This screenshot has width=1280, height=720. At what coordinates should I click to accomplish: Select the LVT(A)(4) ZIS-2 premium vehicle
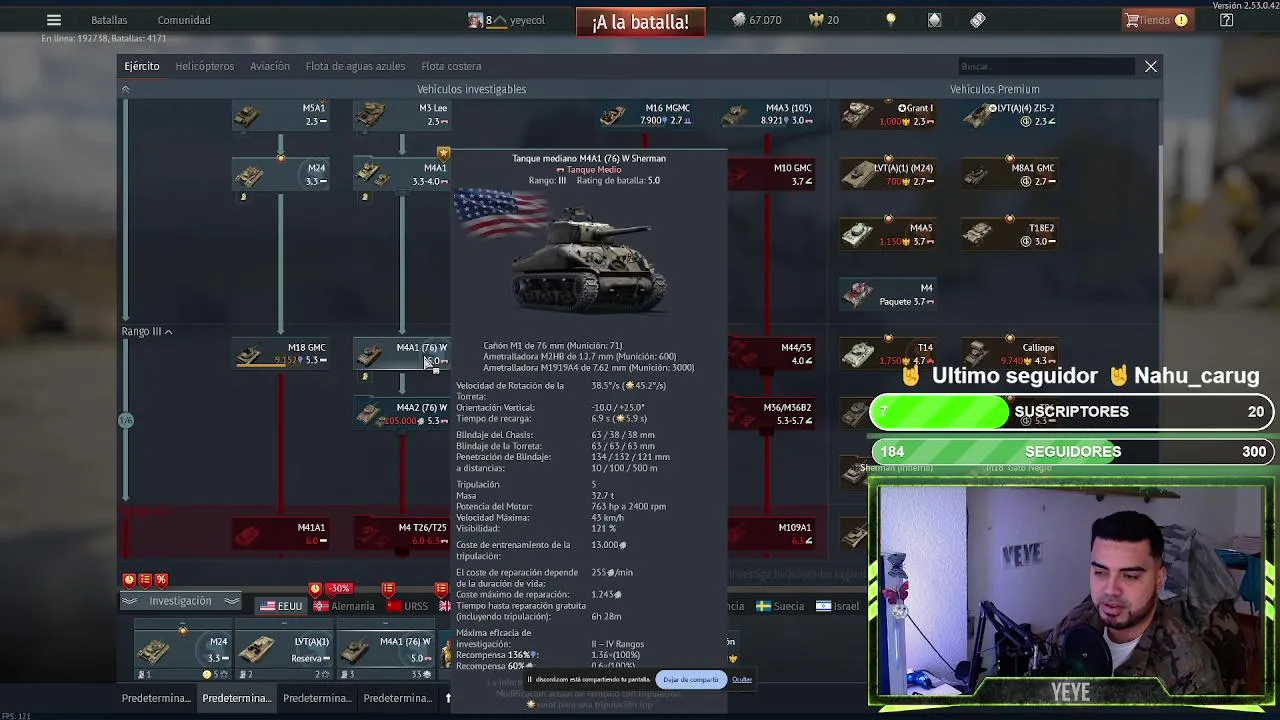click(1010, 115)
